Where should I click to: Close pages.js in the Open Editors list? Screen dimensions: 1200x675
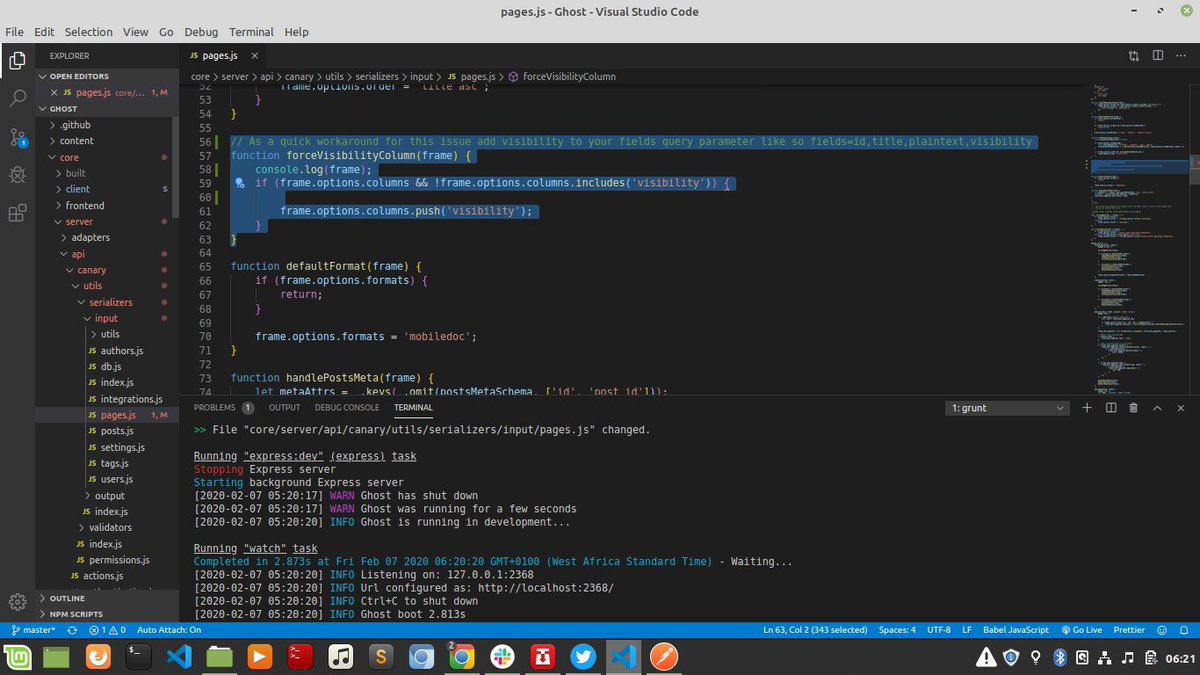coord(54,92)
